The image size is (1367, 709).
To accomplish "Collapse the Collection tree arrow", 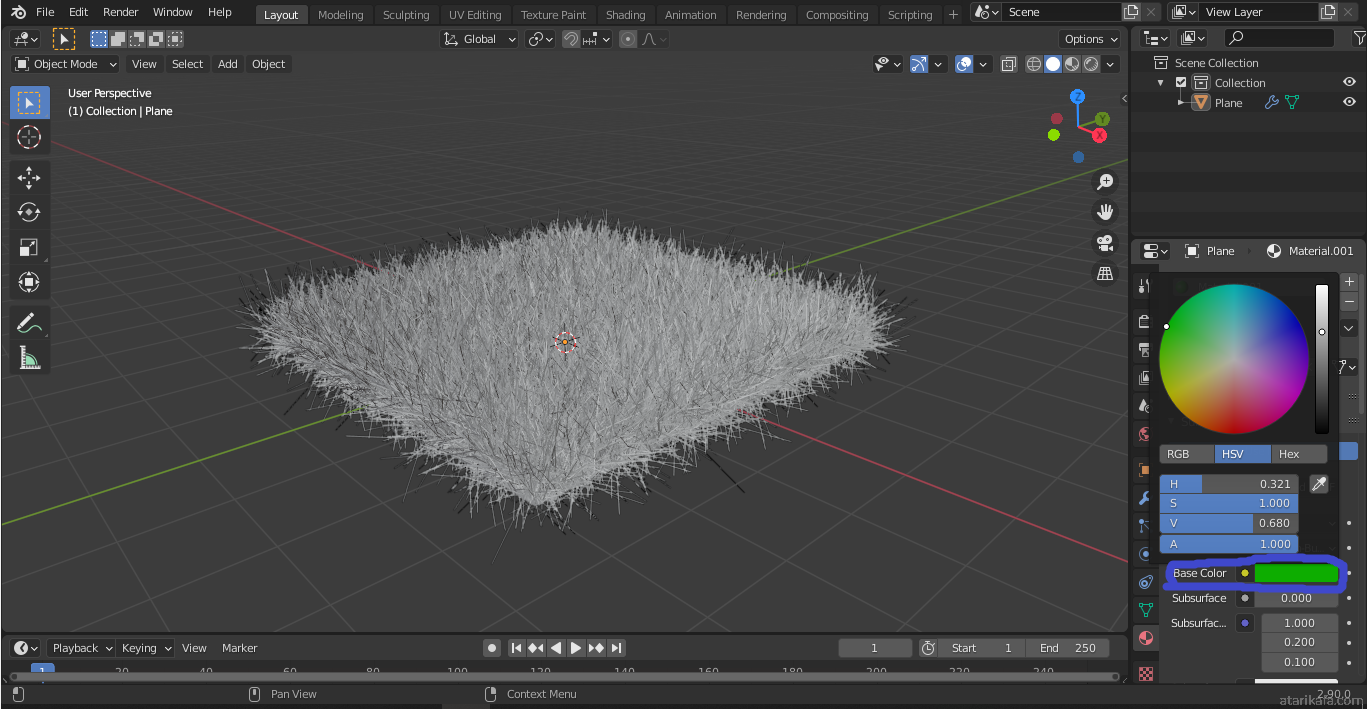I will [1161, 83].
